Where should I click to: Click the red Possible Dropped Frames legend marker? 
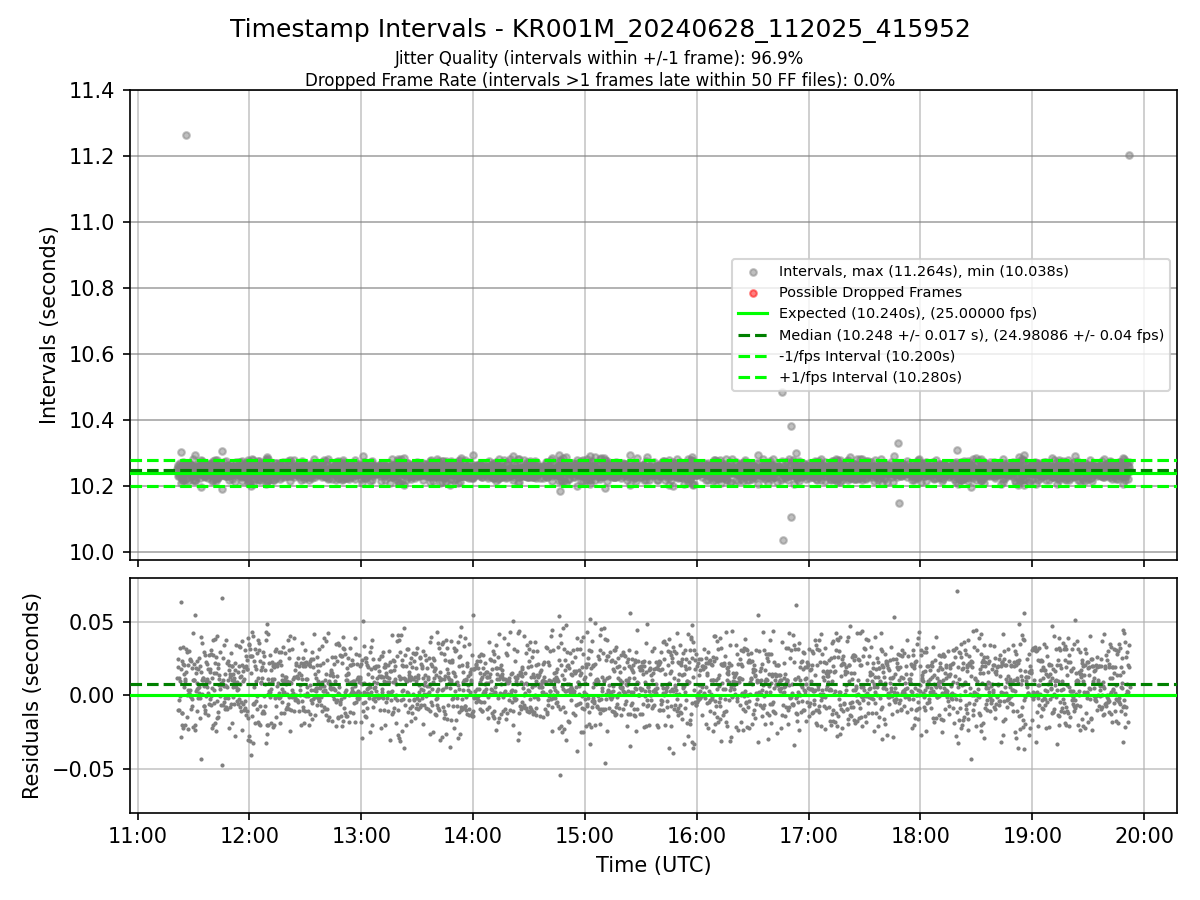(754, 293)
